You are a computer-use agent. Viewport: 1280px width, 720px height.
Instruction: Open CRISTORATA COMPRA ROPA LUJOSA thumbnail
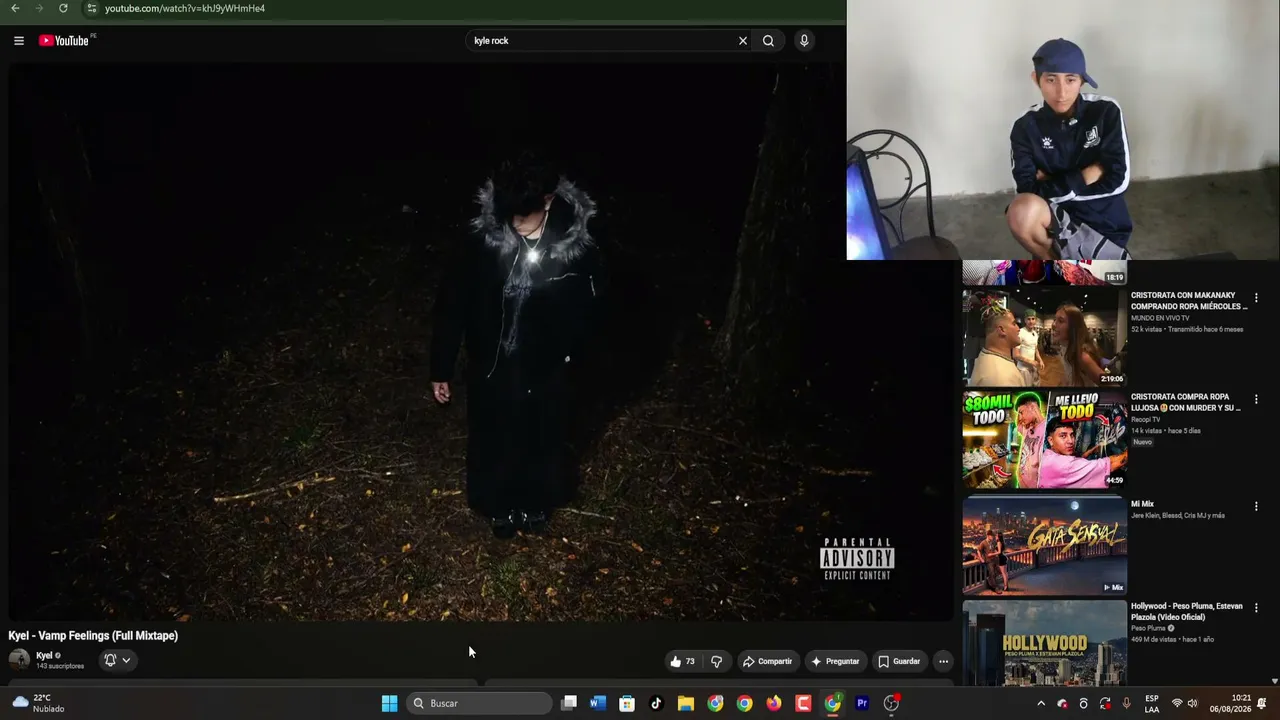coord(1044,439)
